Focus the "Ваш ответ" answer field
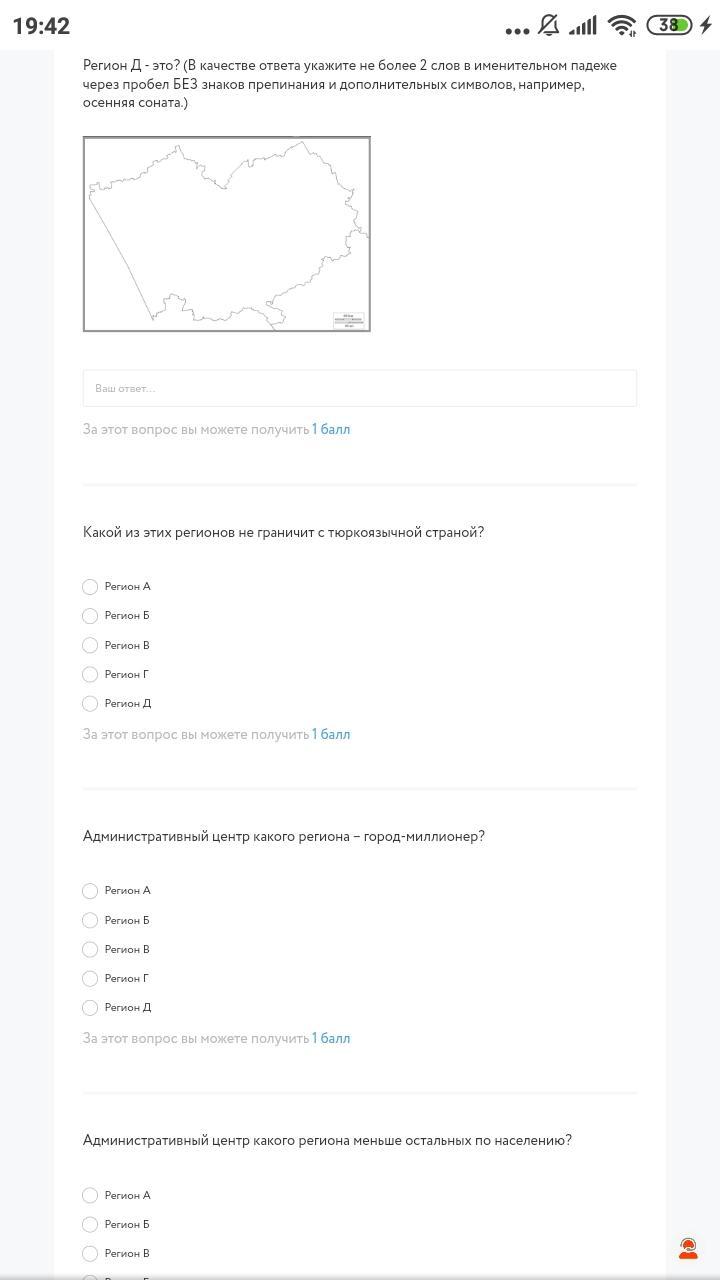This screenshot has height=1280, width=720. 360,388
